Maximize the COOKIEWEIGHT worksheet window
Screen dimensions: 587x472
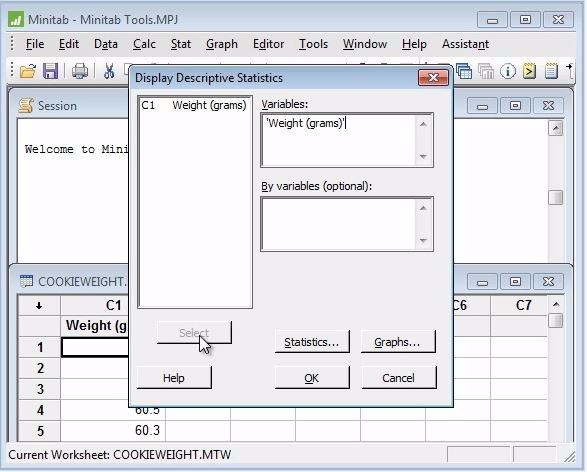[515, 281]
